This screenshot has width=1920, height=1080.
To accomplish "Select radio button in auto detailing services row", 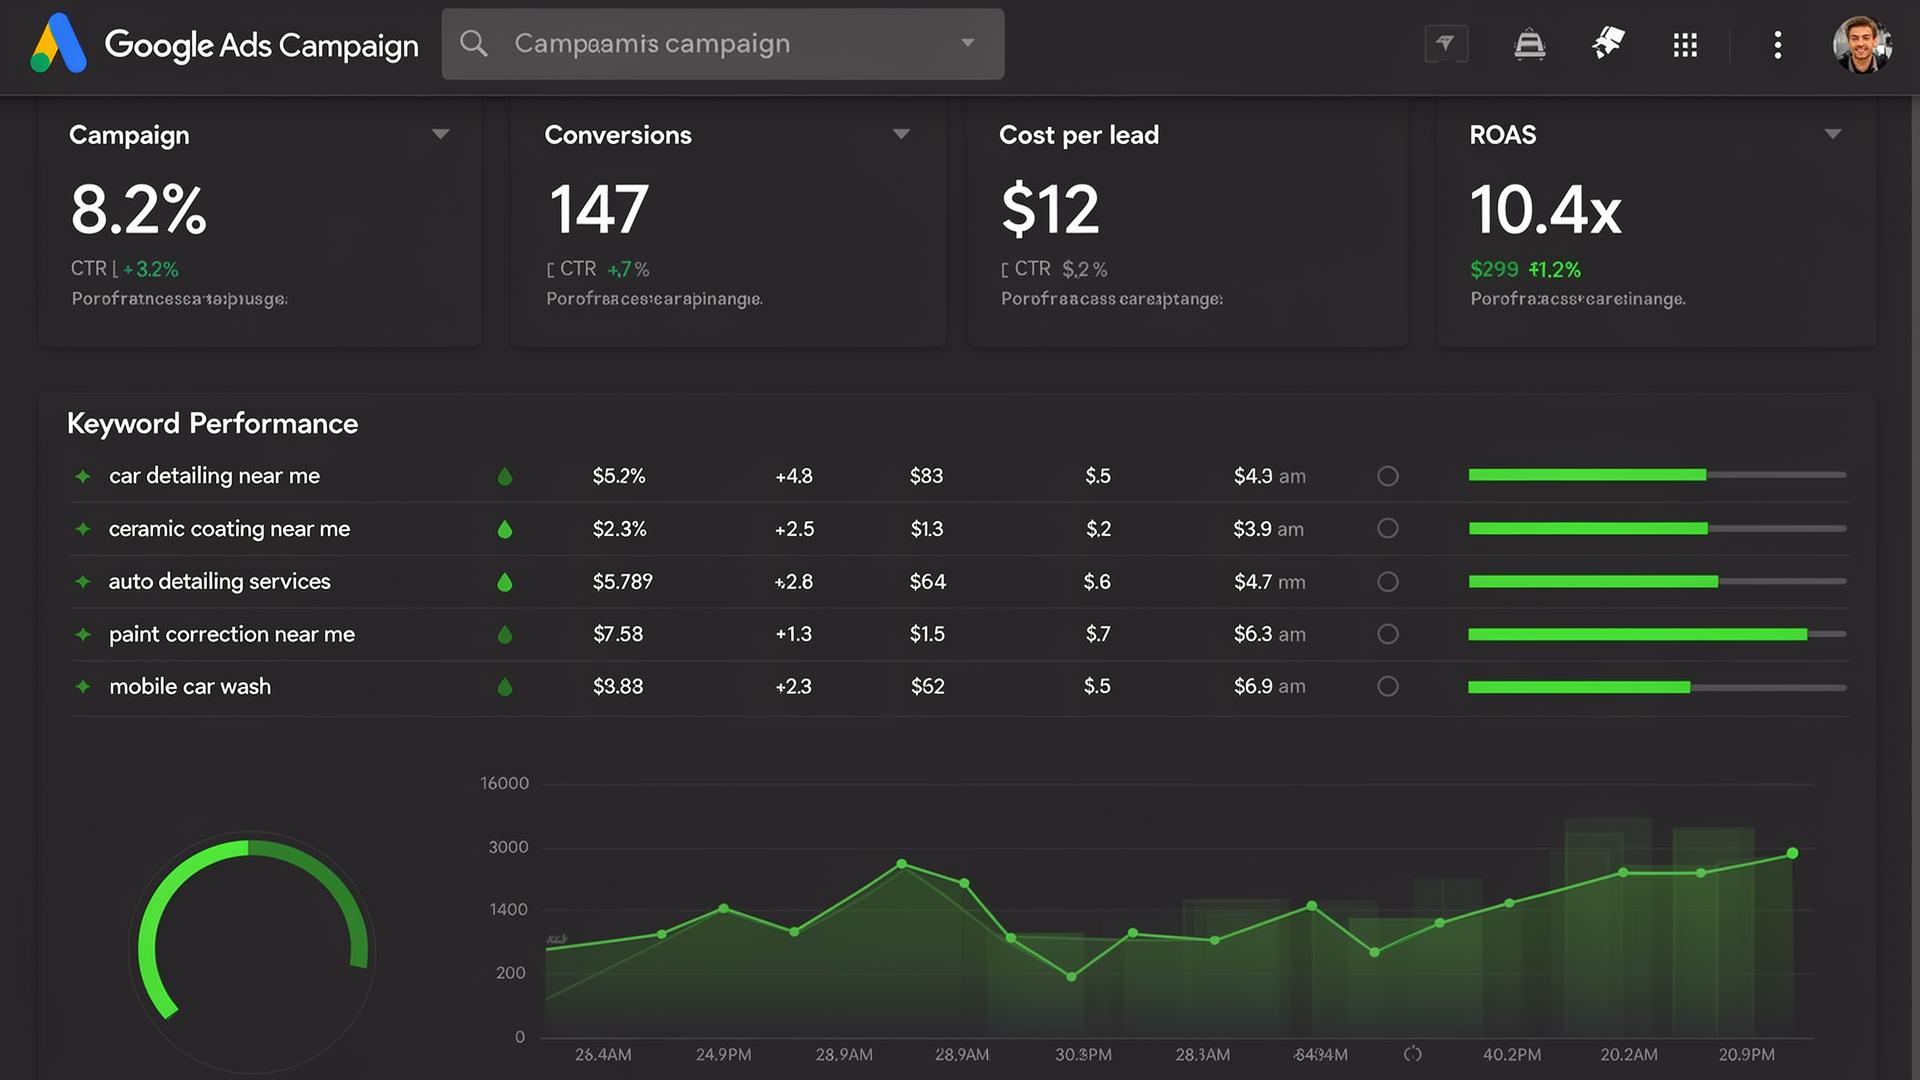I will (x=1388, y=582).
